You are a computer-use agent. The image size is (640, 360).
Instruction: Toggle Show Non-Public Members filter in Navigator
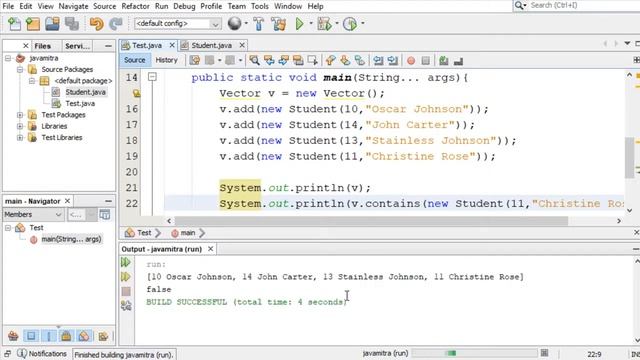click(x=66, y=336)
